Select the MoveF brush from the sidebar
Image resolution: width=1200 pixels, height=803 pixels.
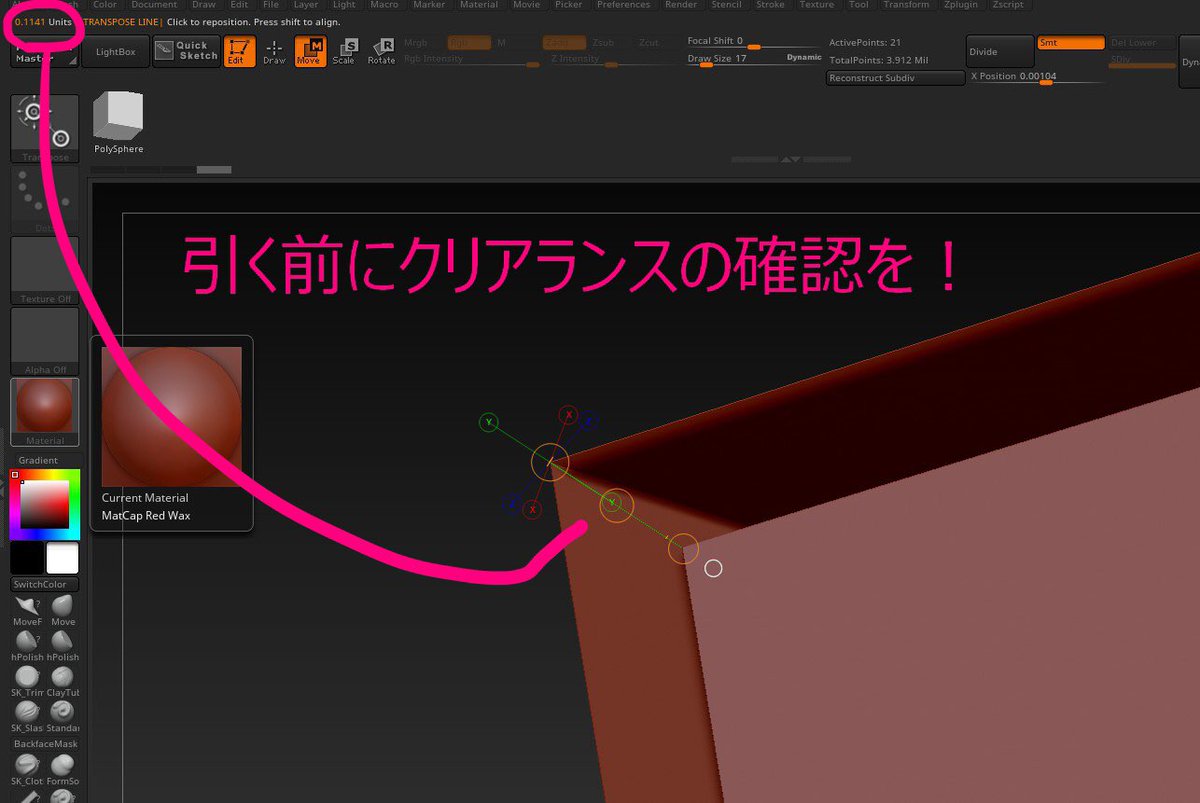pos(26,605)
